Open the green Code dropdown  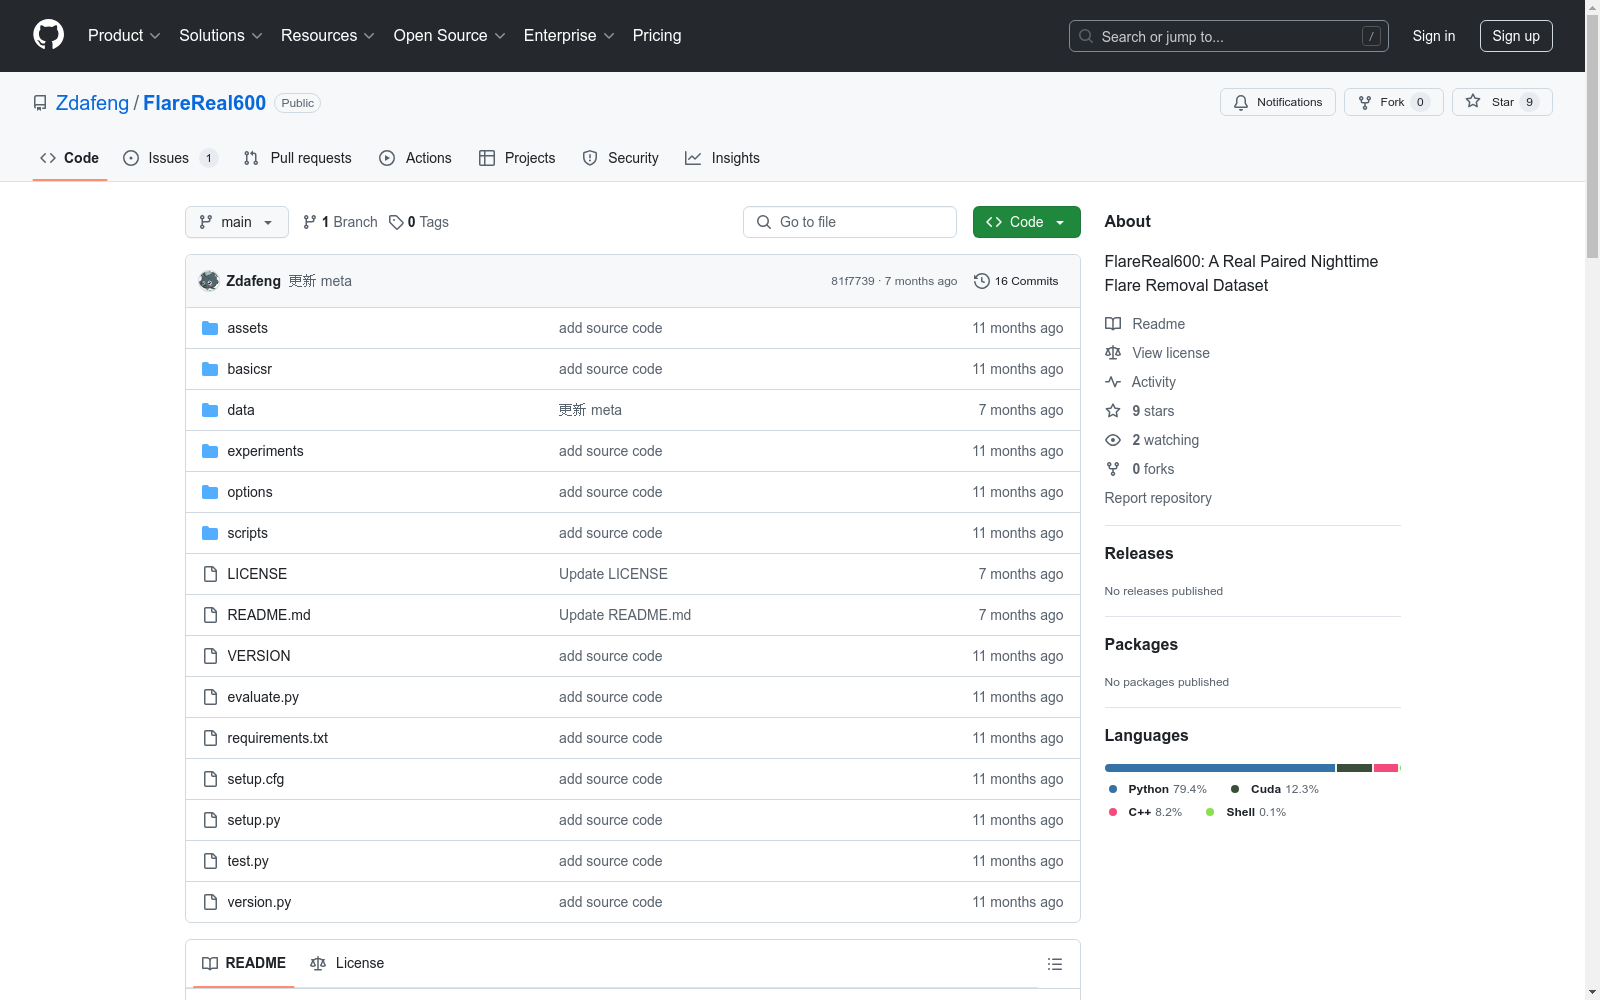point(1026,222)
